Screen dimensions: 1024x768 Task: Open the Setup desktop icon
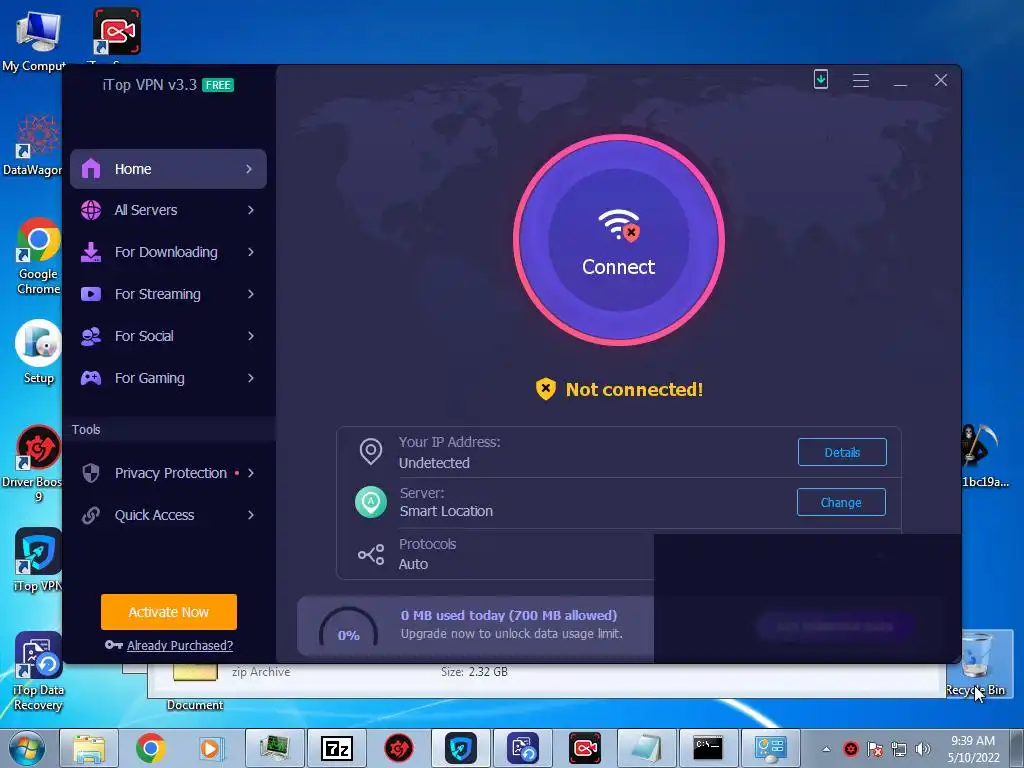pos(38,352)
